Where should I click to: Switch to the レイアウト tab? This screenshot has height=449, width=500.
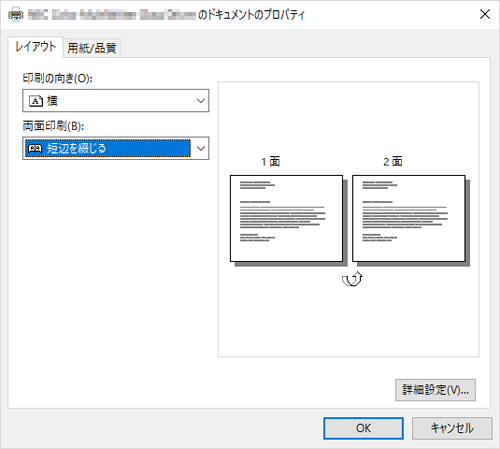[x=35, y=47]
